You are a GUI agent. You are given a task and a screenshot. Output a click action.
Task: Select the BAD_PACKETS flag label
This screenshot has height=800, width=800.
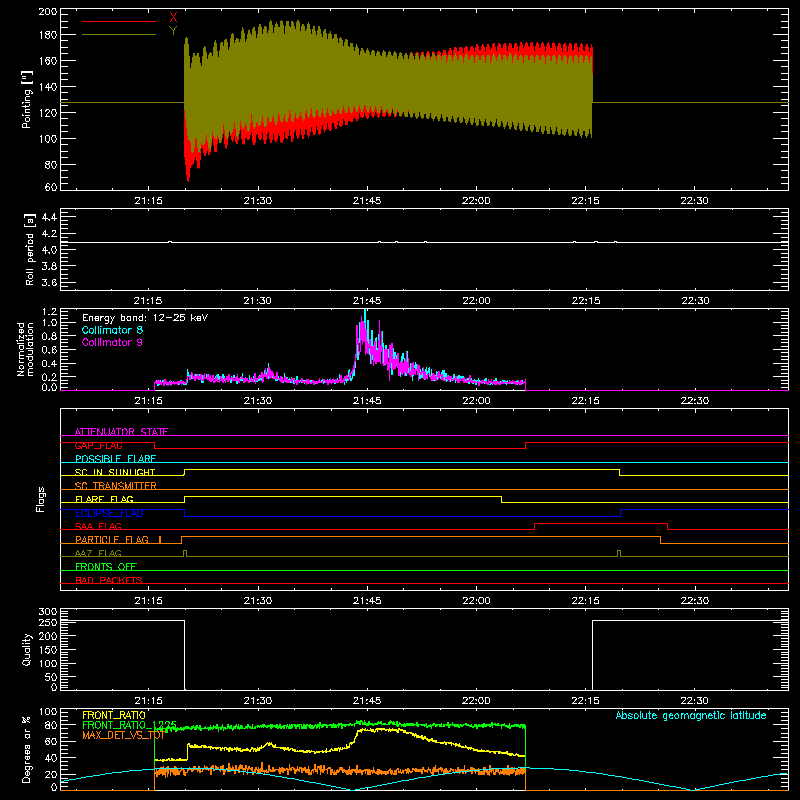109,580
